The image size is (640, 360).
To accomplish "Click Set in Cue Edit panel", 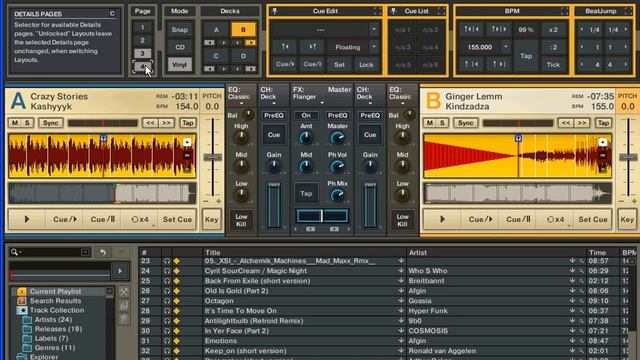I will [339, 64].
